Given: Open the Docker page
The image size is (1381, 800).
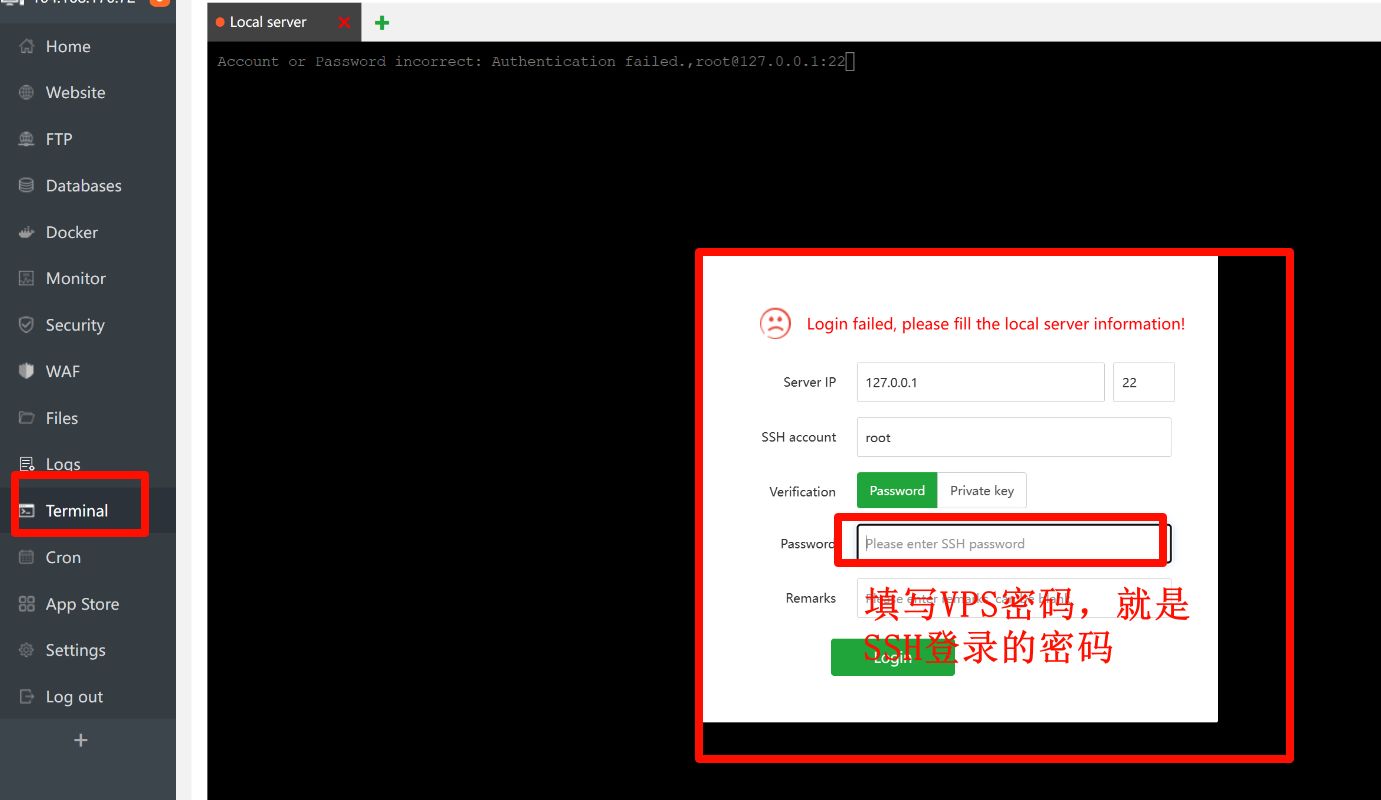Looking at the screenshot, I should coord(88,232).
